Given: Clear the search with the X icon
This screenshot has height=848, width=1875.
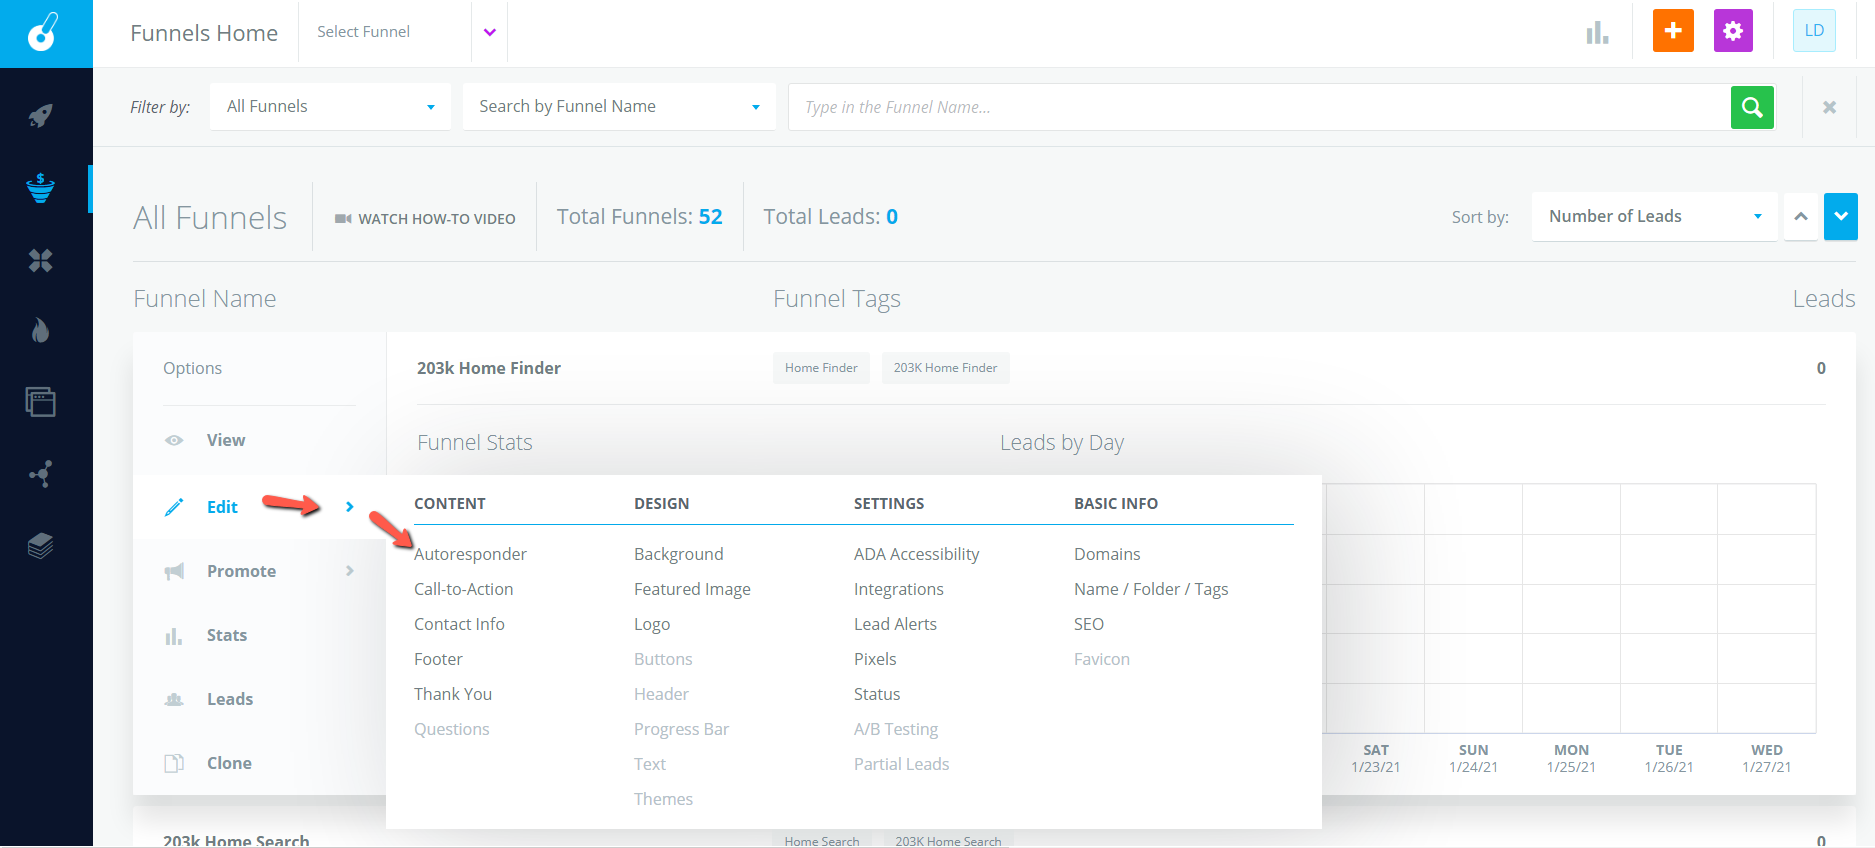Looking at the screenshot, I should point(1829,107).
